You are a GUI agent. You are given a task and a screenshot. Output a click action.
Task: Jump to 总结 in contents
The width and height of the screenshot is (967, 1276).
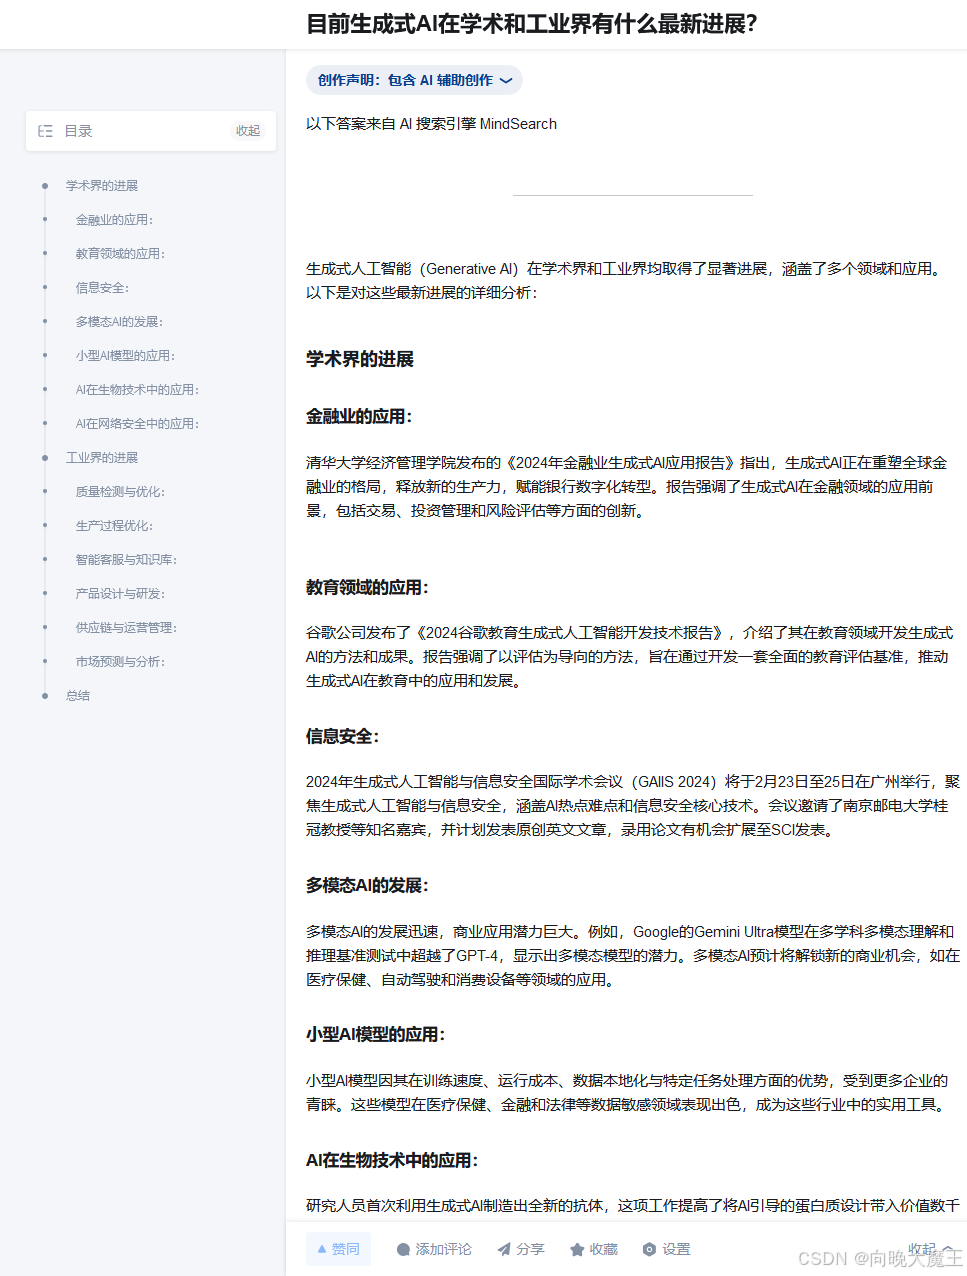(x=78, y=696)
